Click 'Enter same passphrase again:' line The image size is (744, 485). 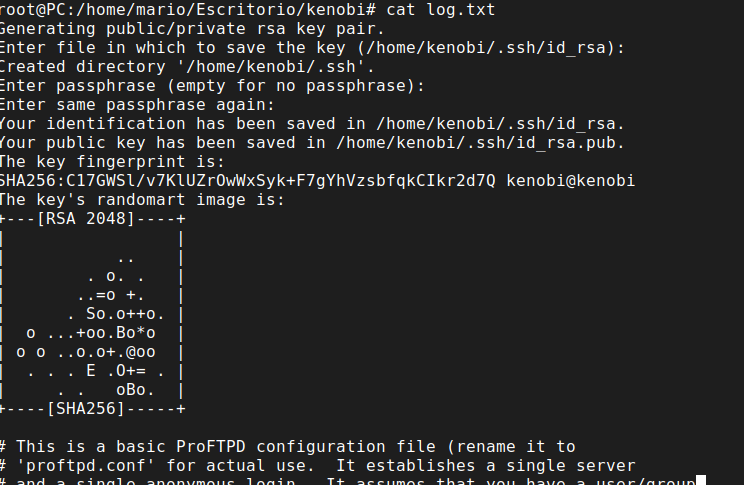137,105
